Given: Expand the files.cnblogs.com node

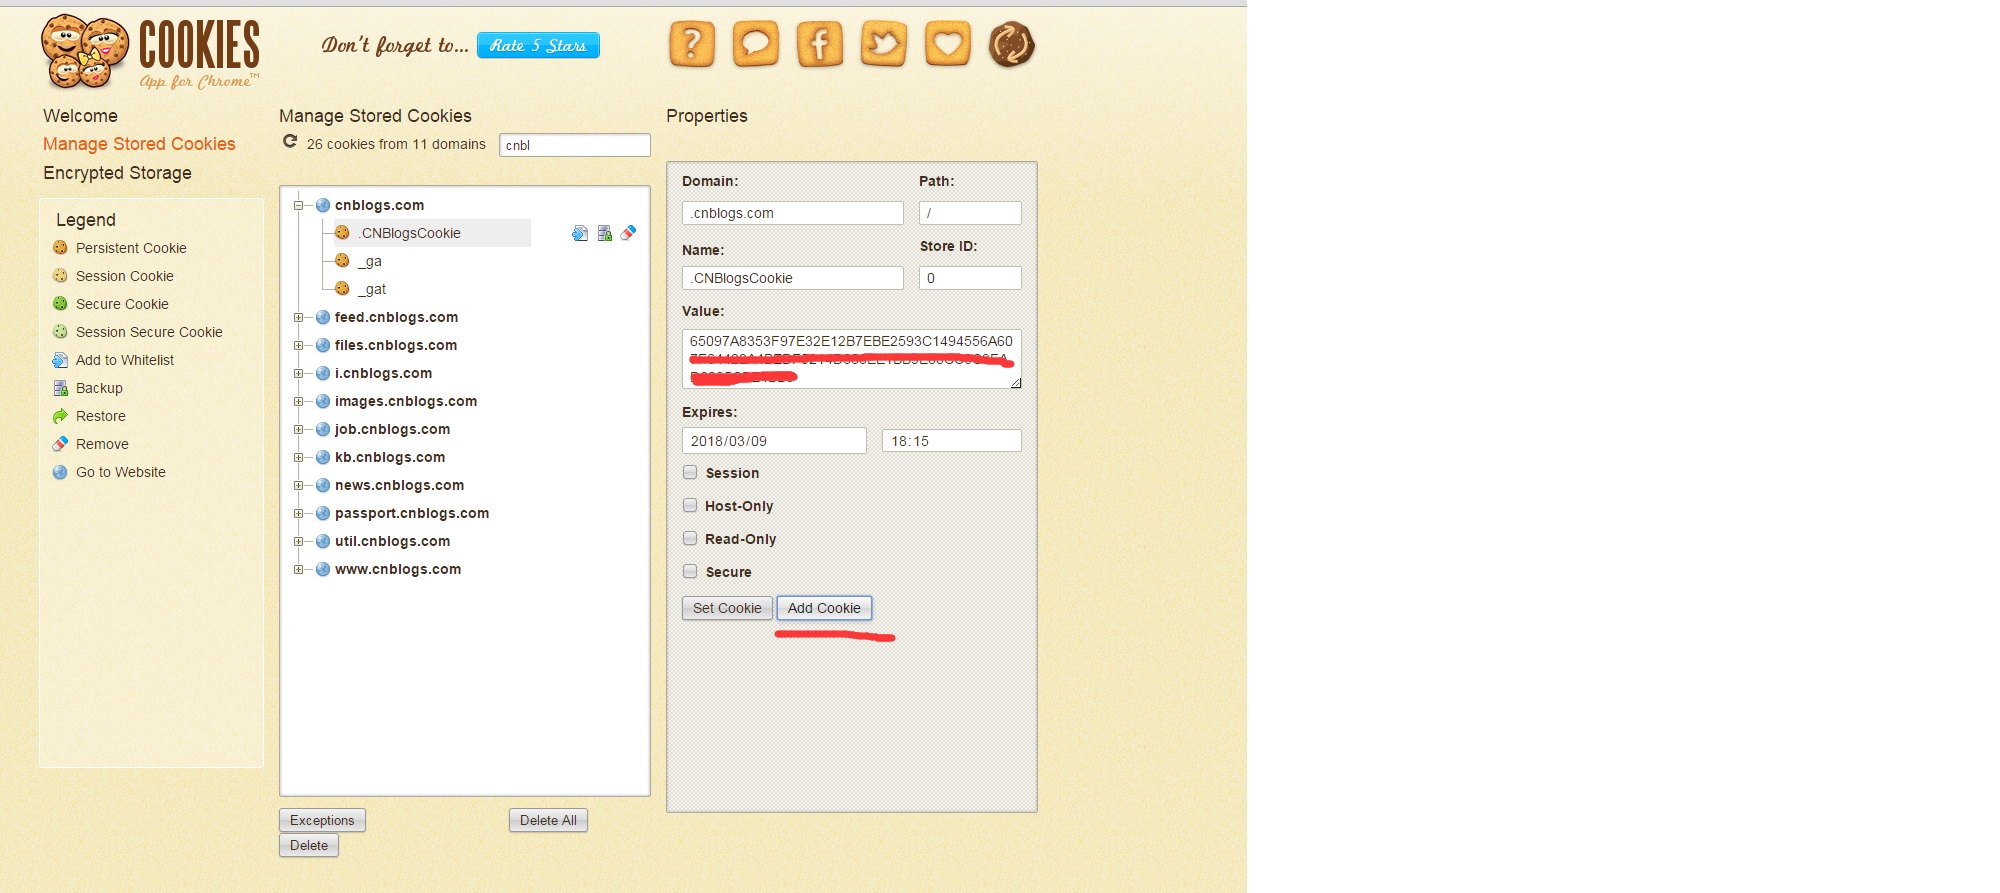Looking at the screenshot, I should [x=298, y=345].
